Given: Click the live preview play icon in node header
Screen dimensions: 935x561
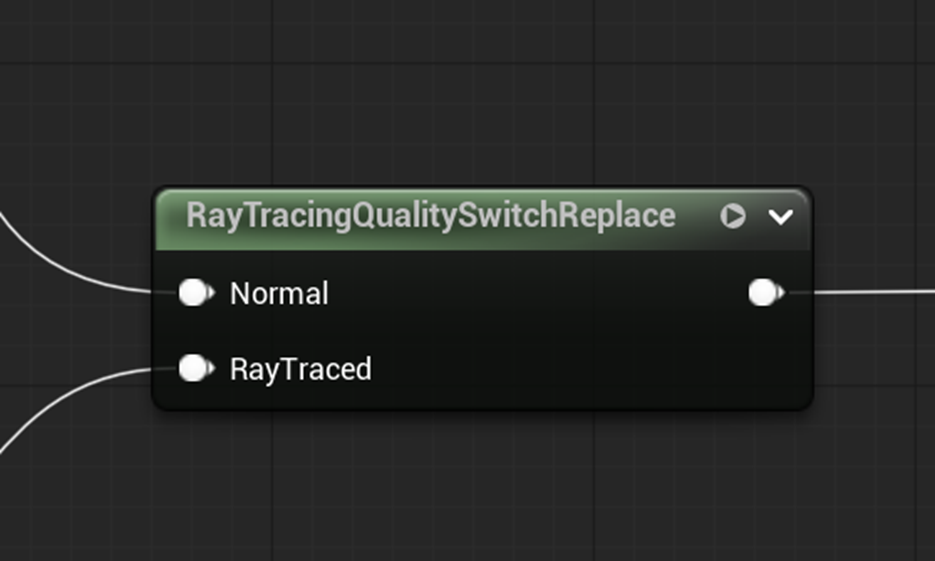Looking at the screenshot, I should (732, 216).
